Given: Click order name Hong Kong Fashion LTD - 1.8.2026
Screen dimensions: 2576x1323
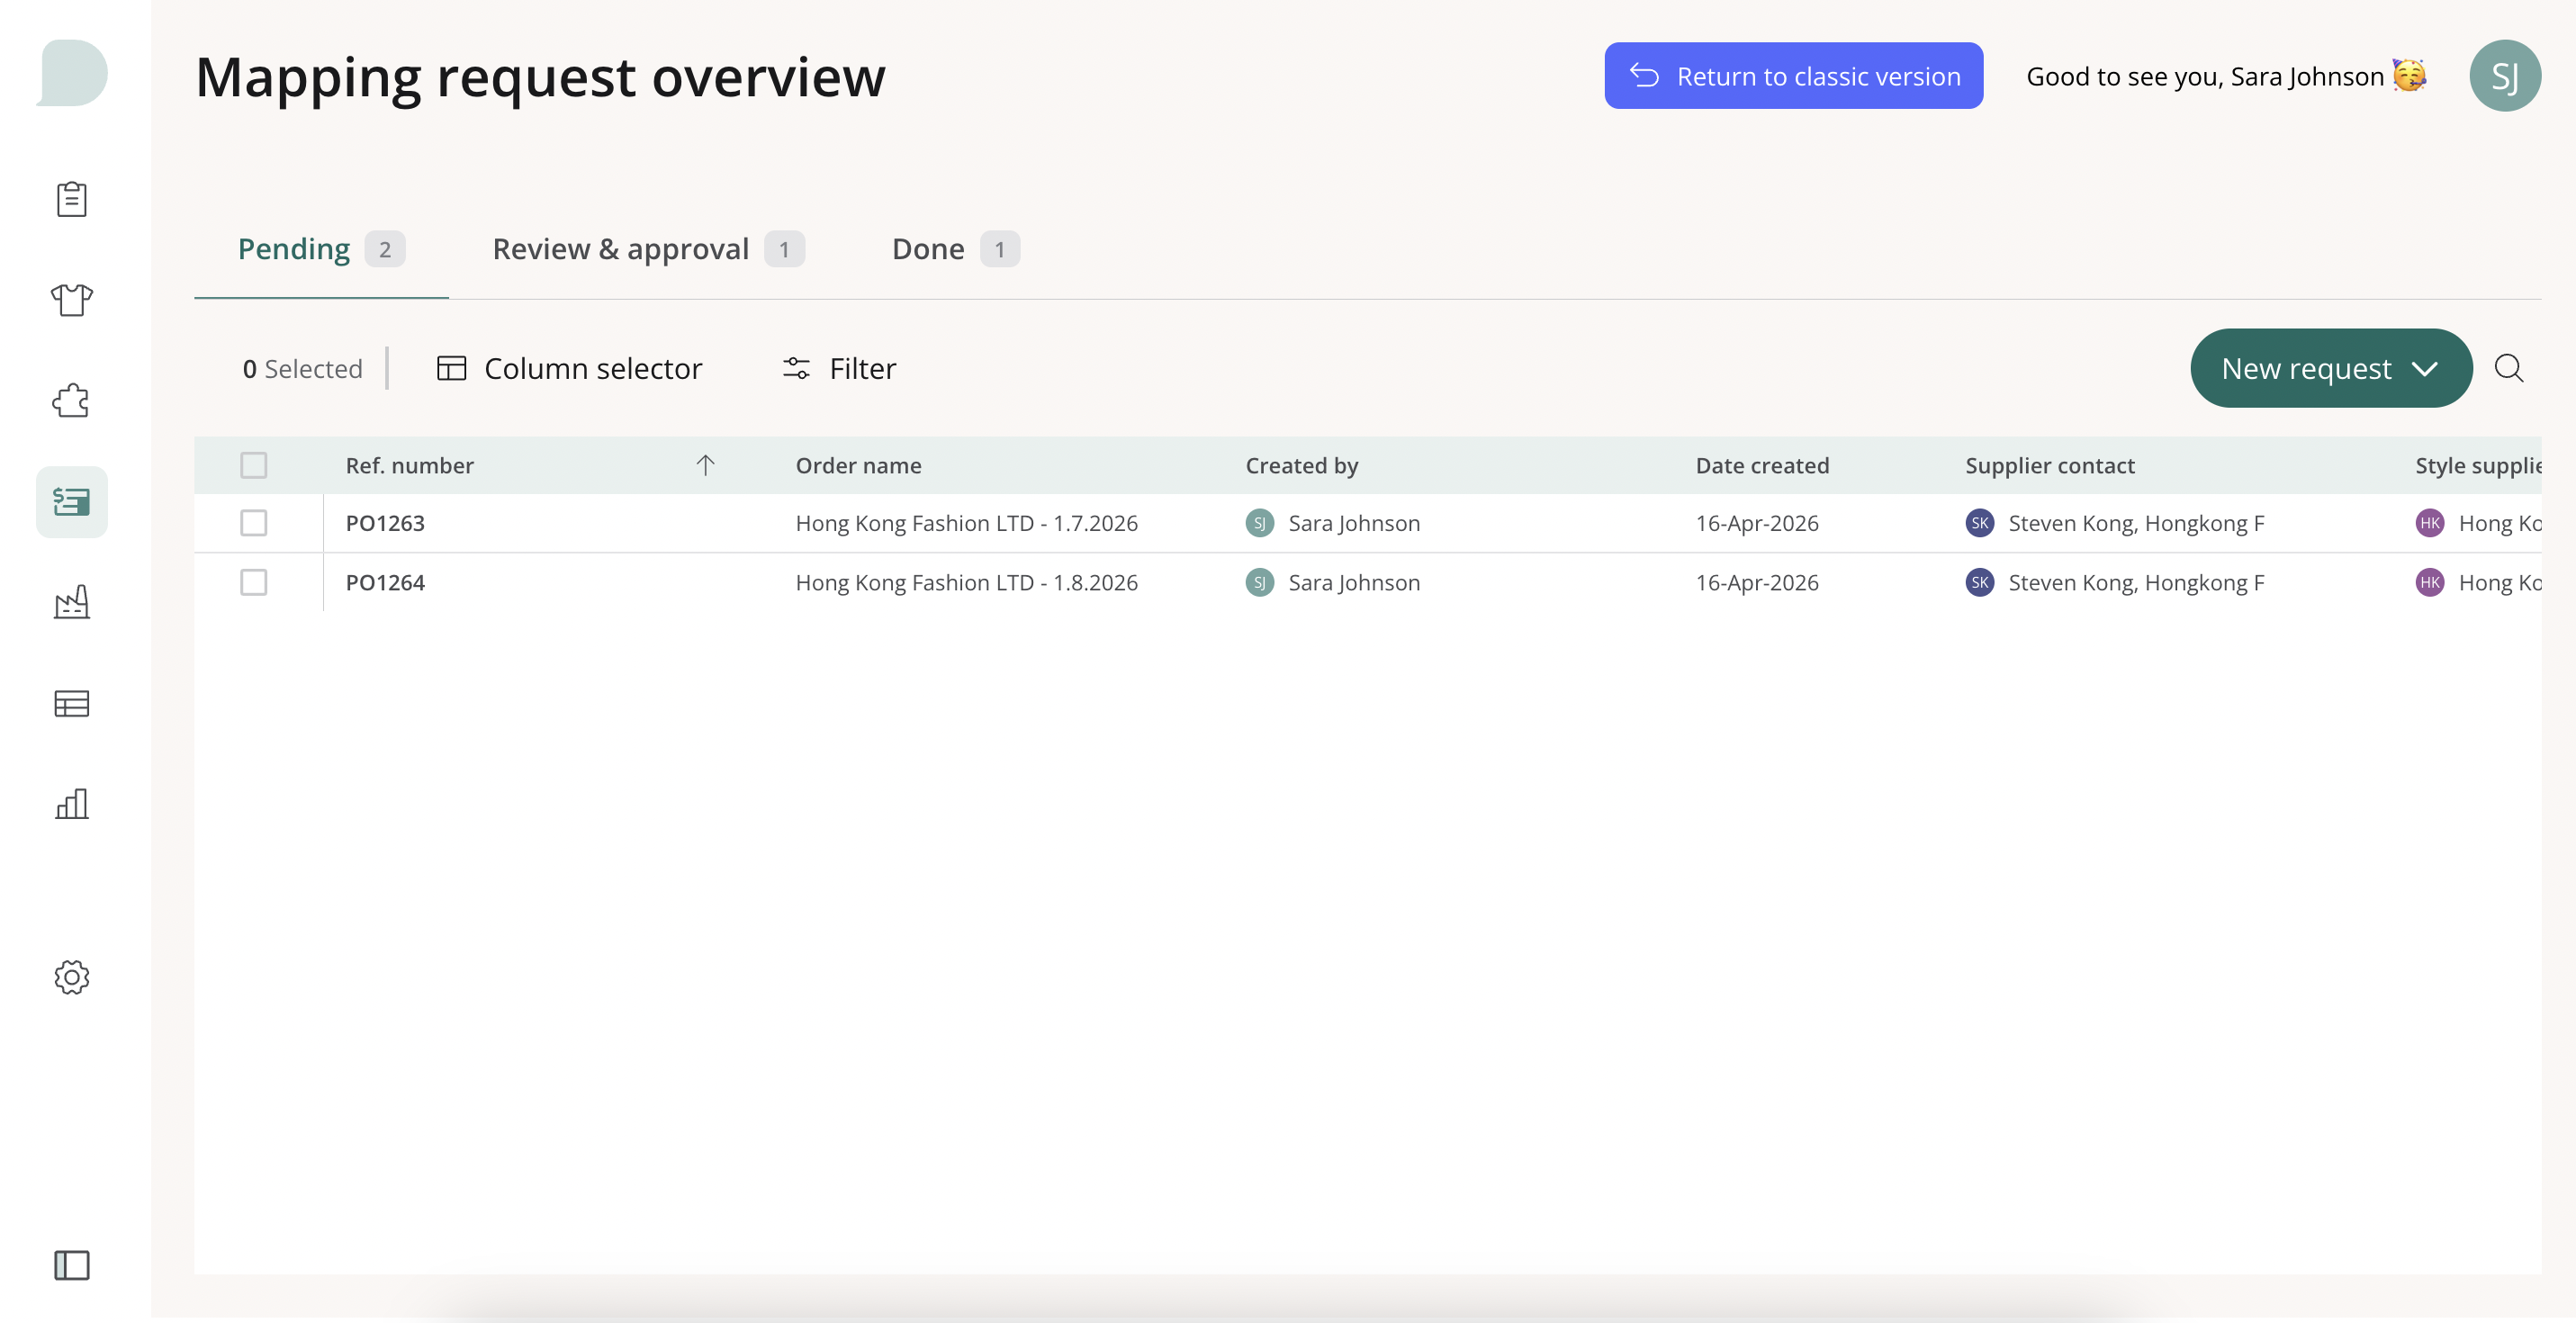Looking at the screenshot, I should click(x=967, y=583).
